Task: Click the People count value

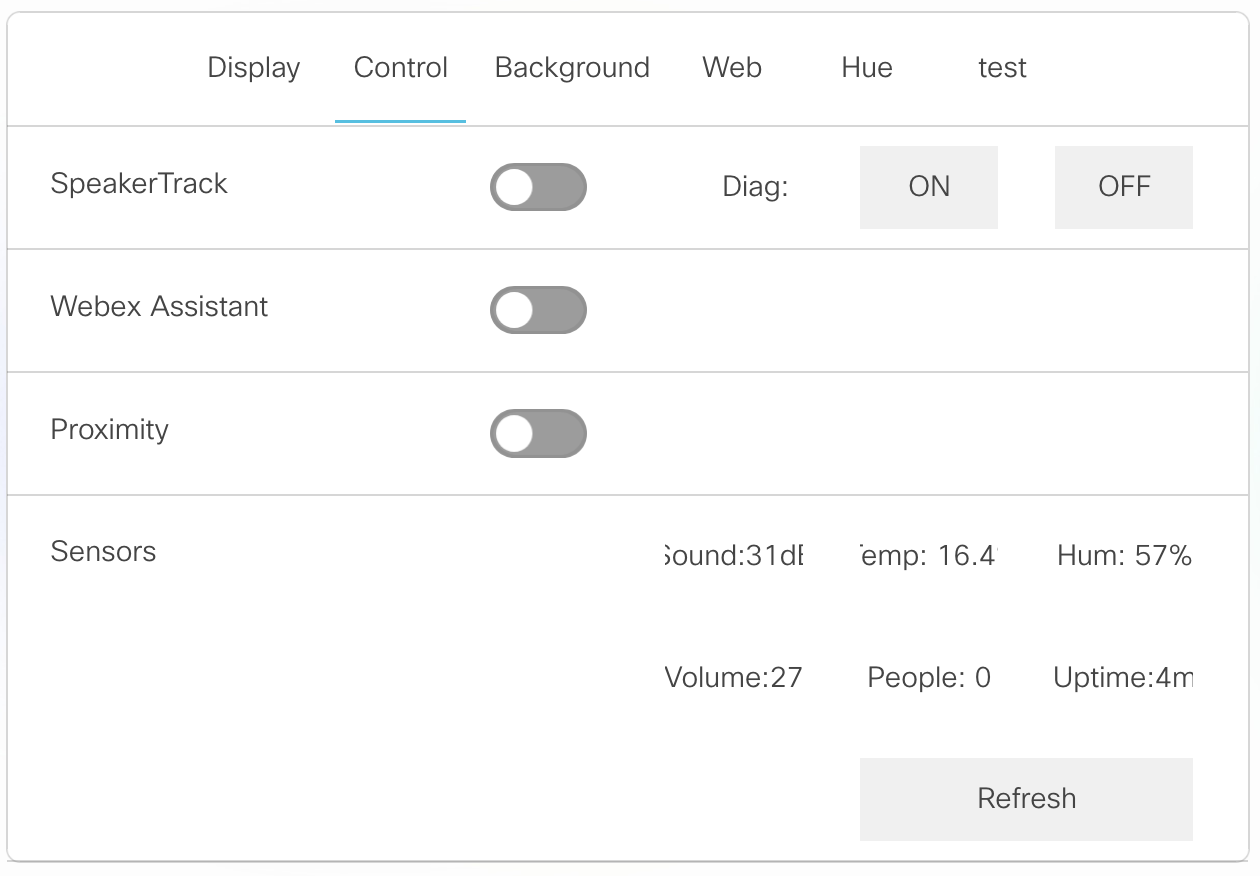Action: coord(928,677)
